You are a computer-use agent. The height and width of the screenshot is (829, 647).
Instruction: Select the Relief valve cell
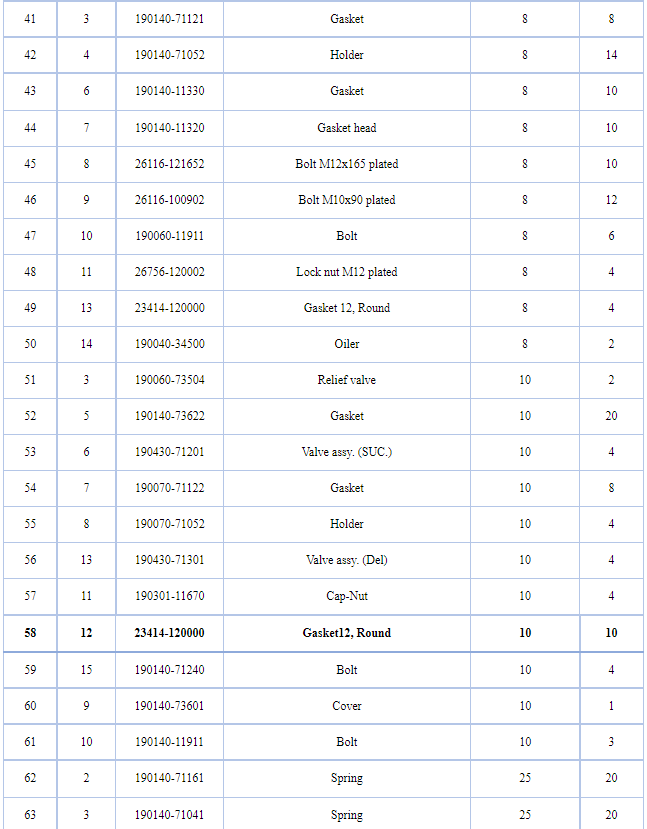point(347,380)
